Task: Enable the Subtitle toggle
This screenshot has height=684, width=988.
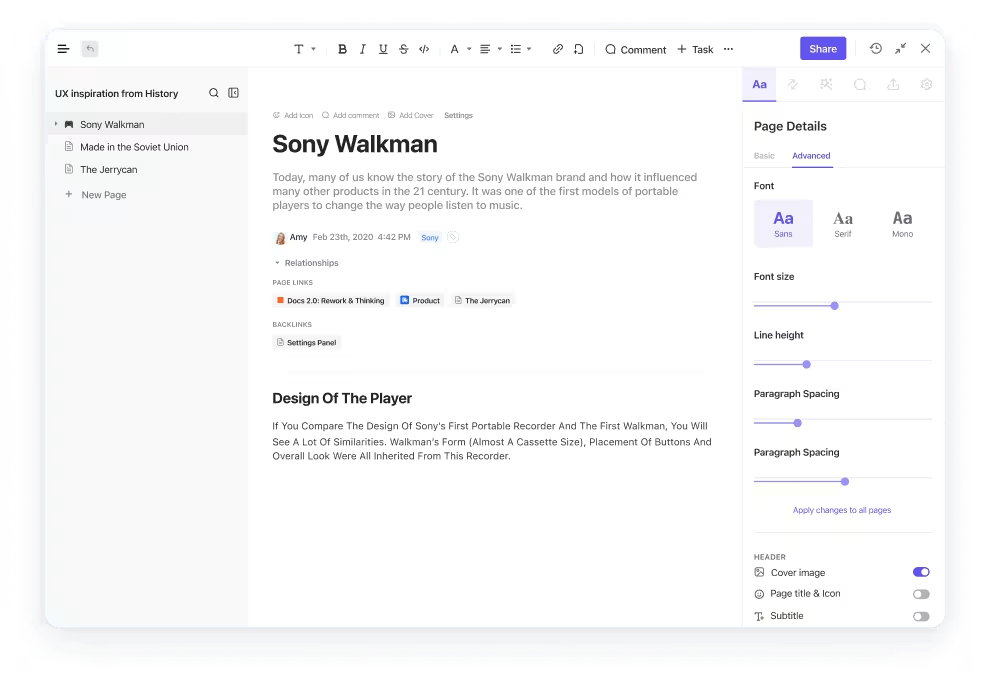Action: pyautogui.click(x=921, y=616)
